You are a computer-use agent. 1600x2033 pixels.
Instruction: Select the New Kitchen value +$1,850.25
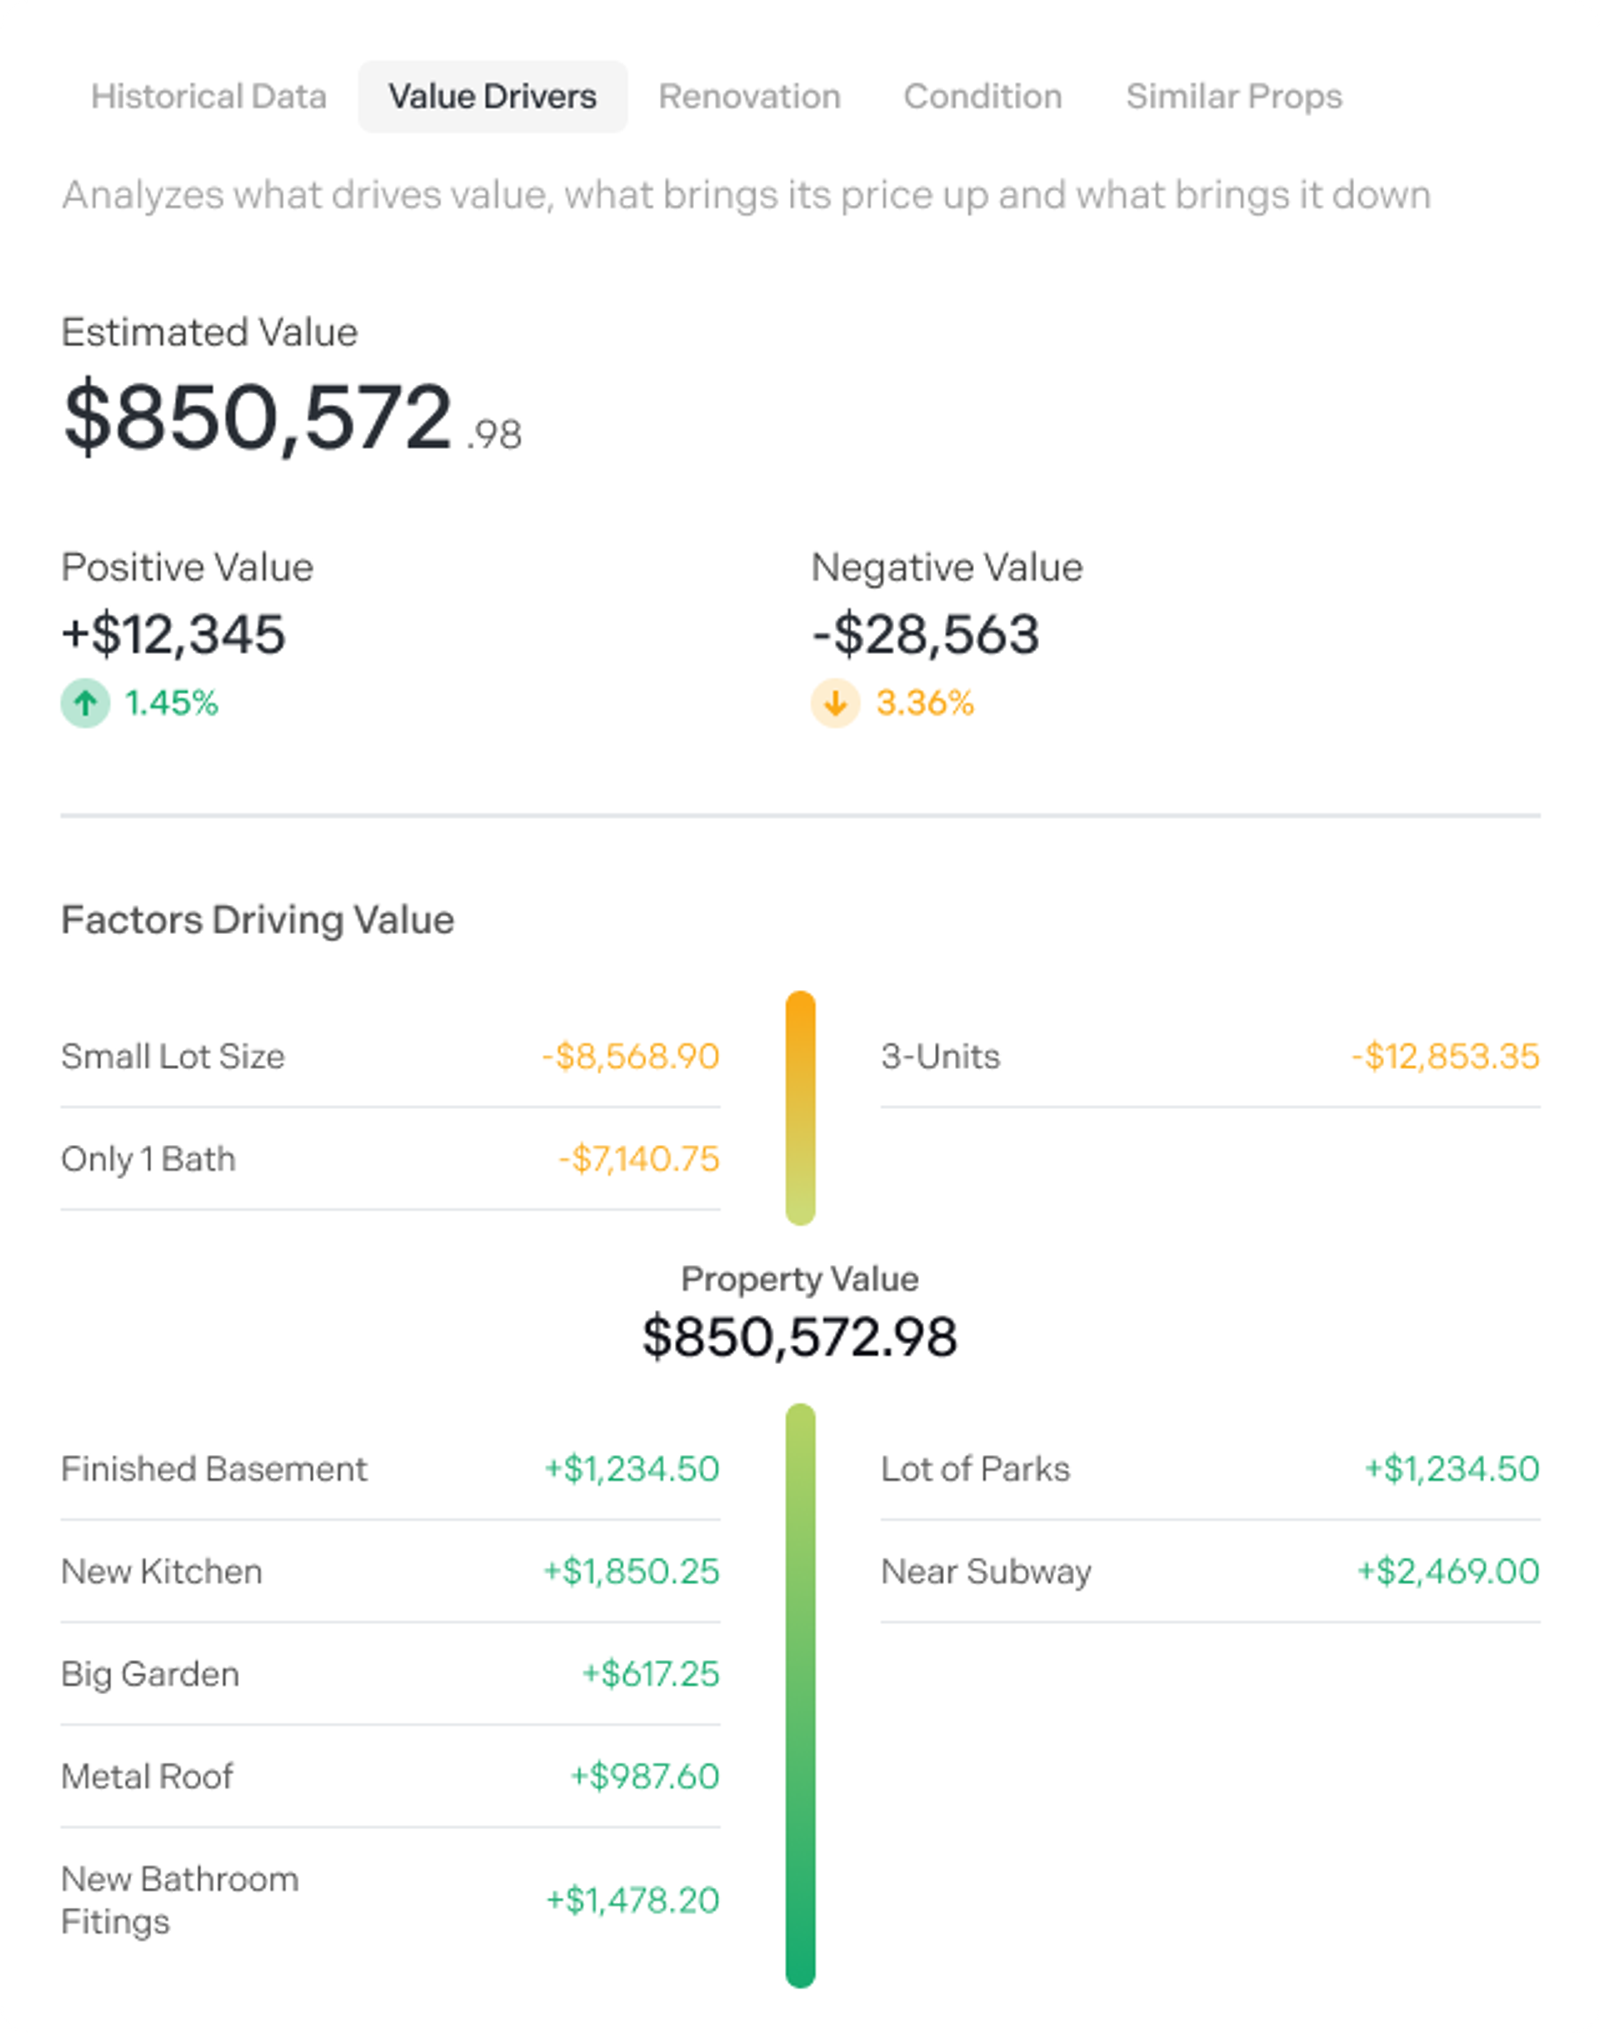point(631,1571)
